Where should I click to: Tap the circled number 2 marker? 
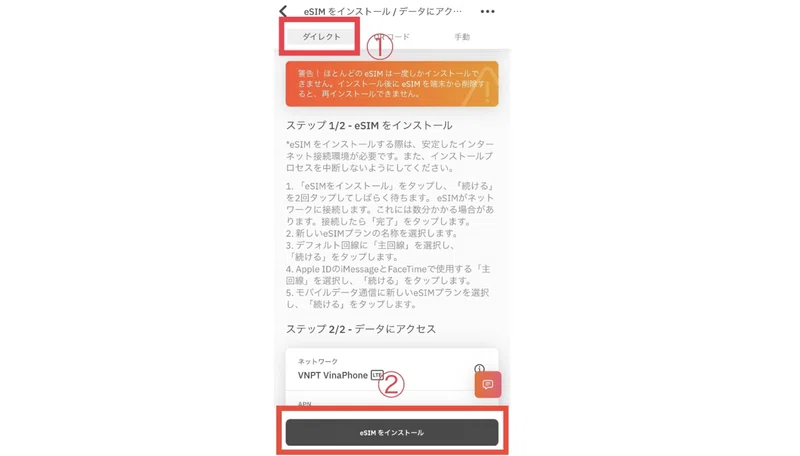click(x=391, y=384)
